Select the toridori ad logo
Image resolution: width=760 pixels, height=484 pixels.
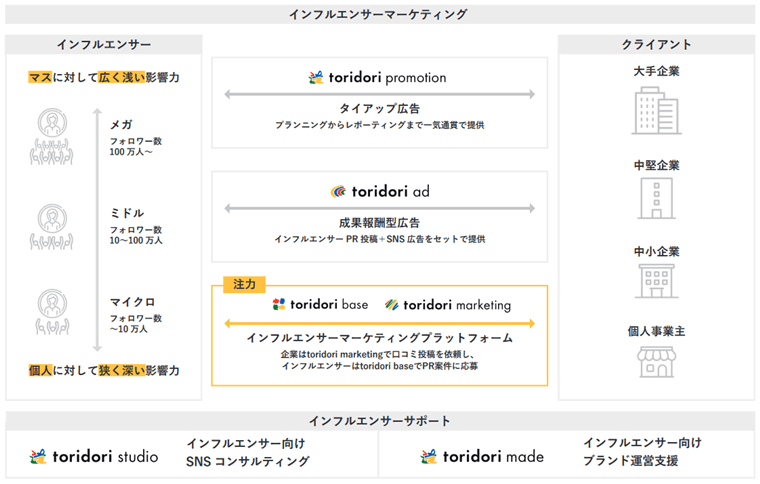[379, 191]
